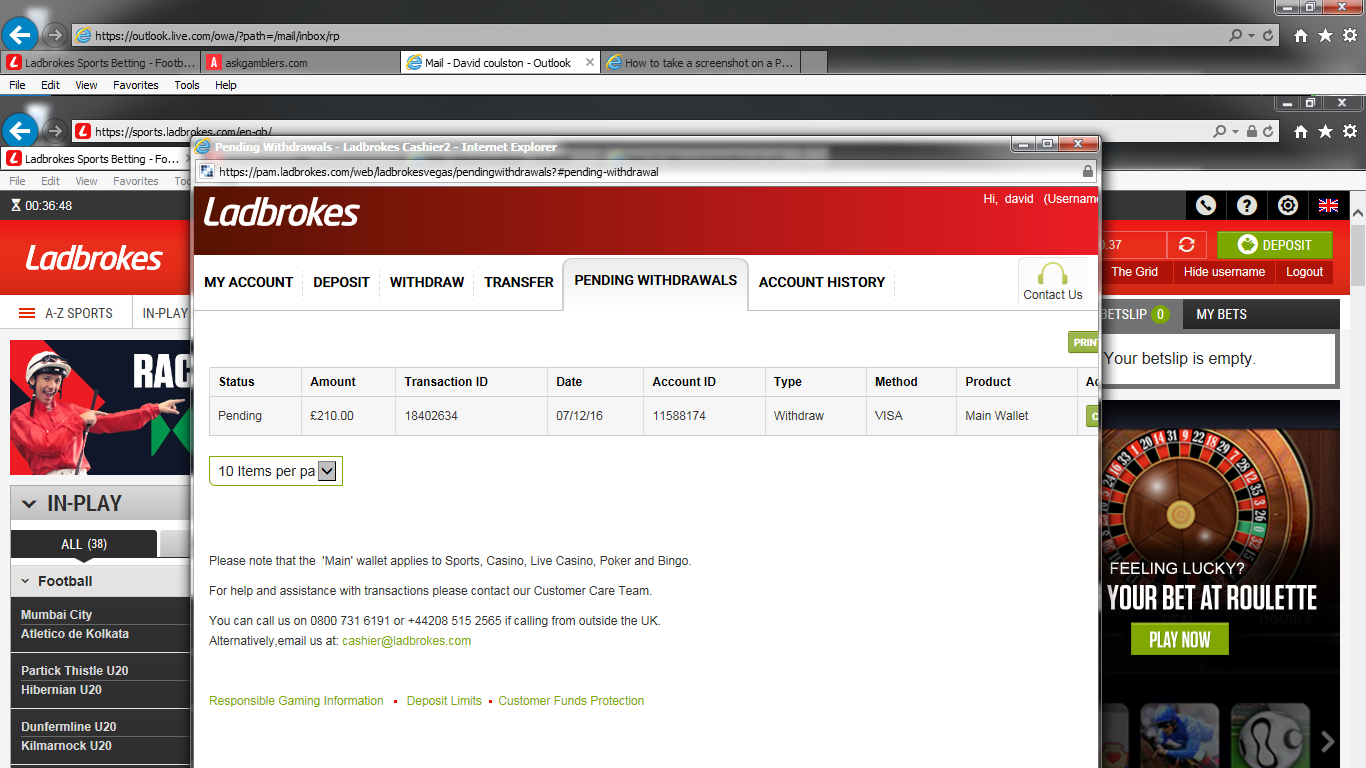1366x768 pixels.
Task: Click the Ladbrokes logo in cashier popup
Action: tap(281, 212)
